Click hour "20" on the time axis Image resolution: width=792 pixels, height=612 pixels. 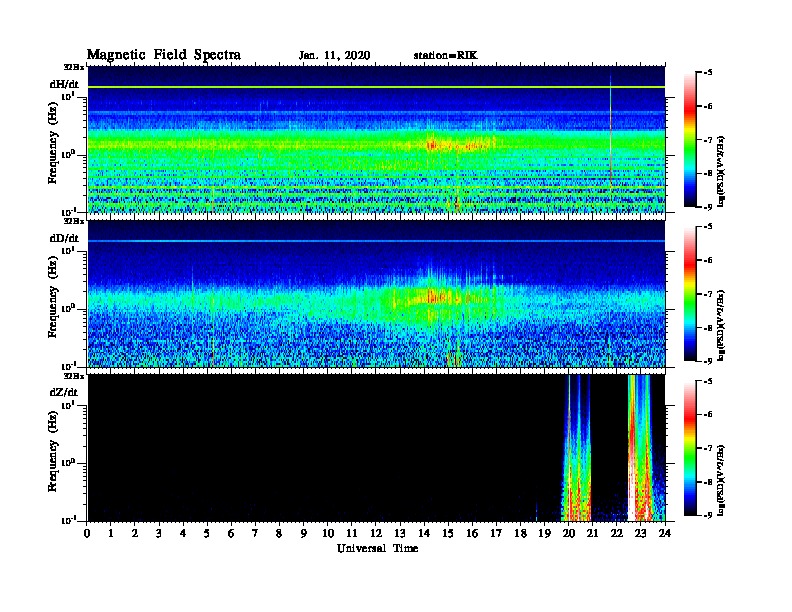tap(569, 534)
